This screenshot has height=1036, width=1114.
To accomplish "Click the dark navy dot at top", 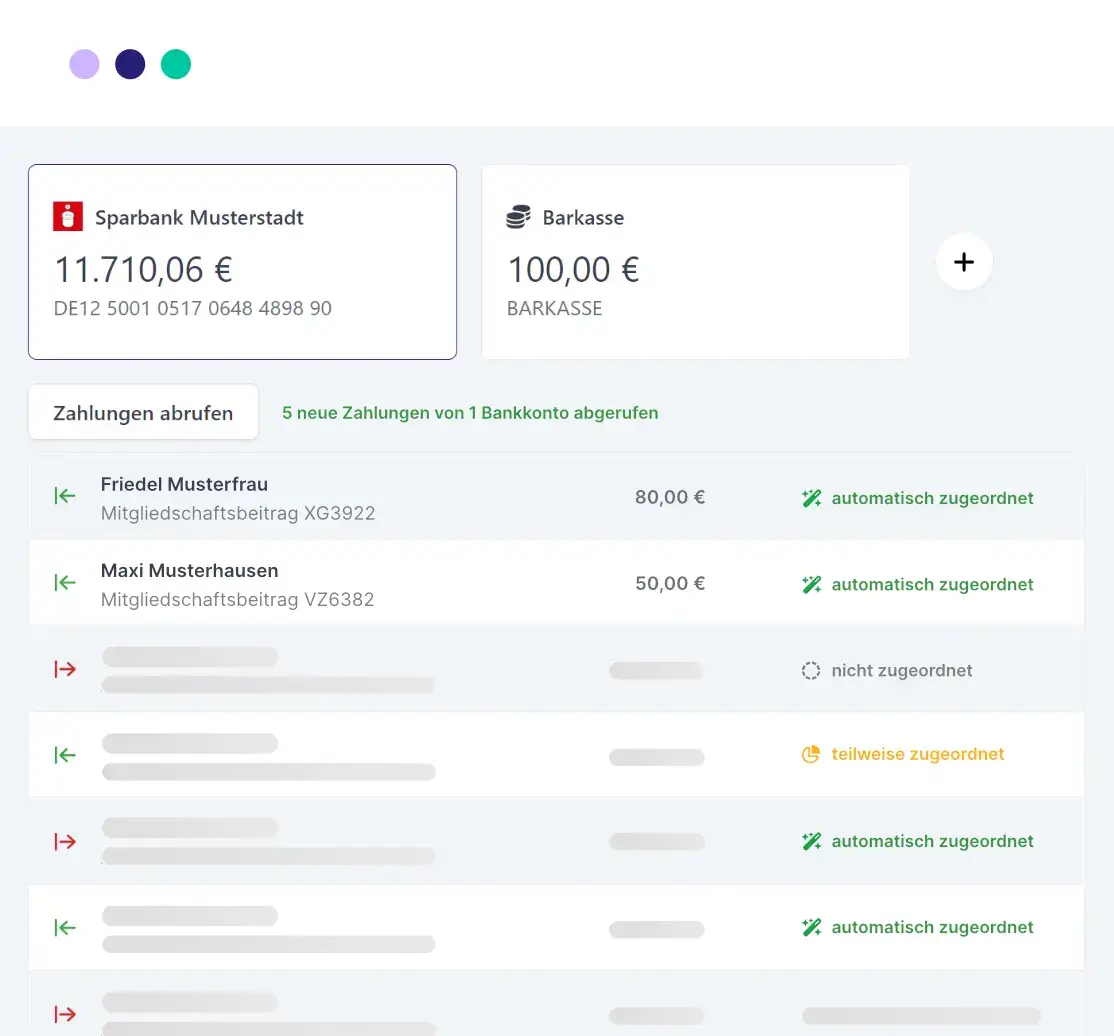I will tap(130, 64).
